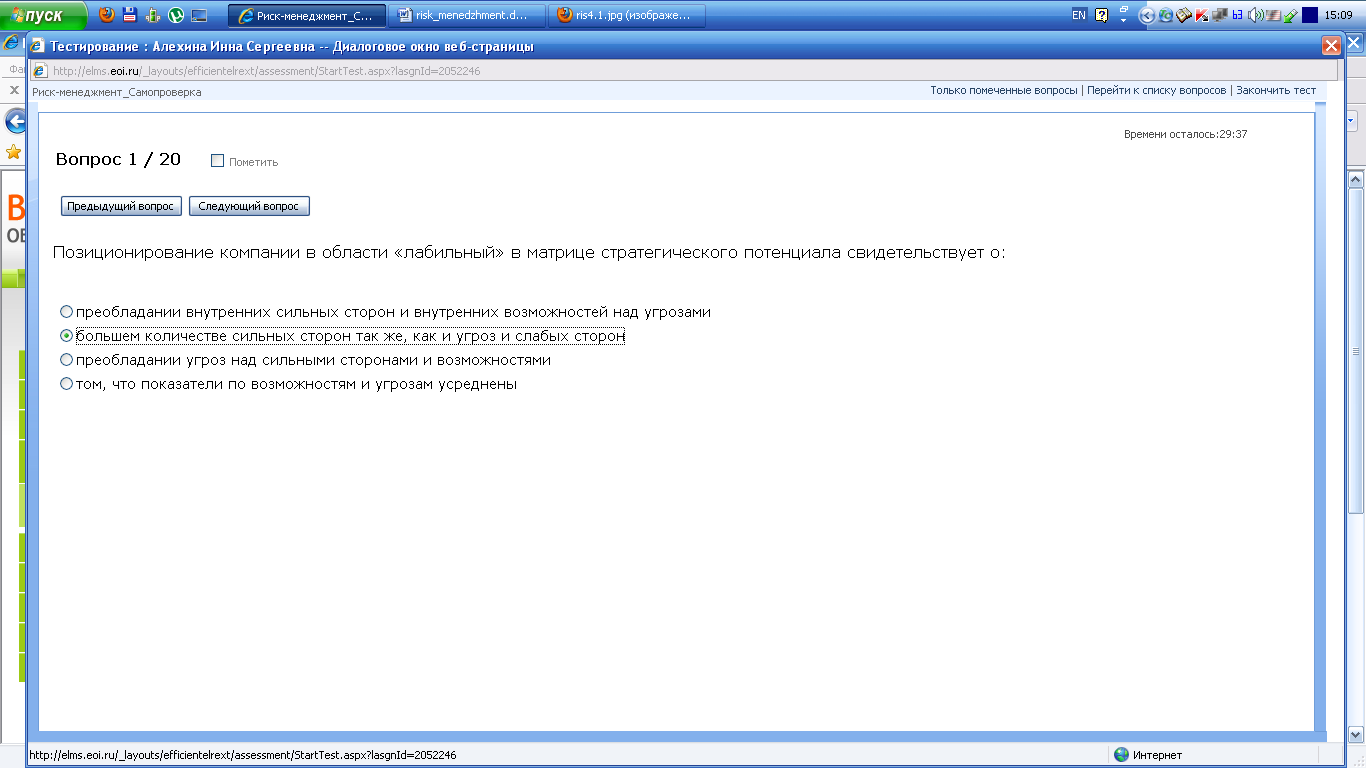Screen dimensions: 1366x768
Task: Click the show desktop quick launch icon
Action: coord(199,15)
